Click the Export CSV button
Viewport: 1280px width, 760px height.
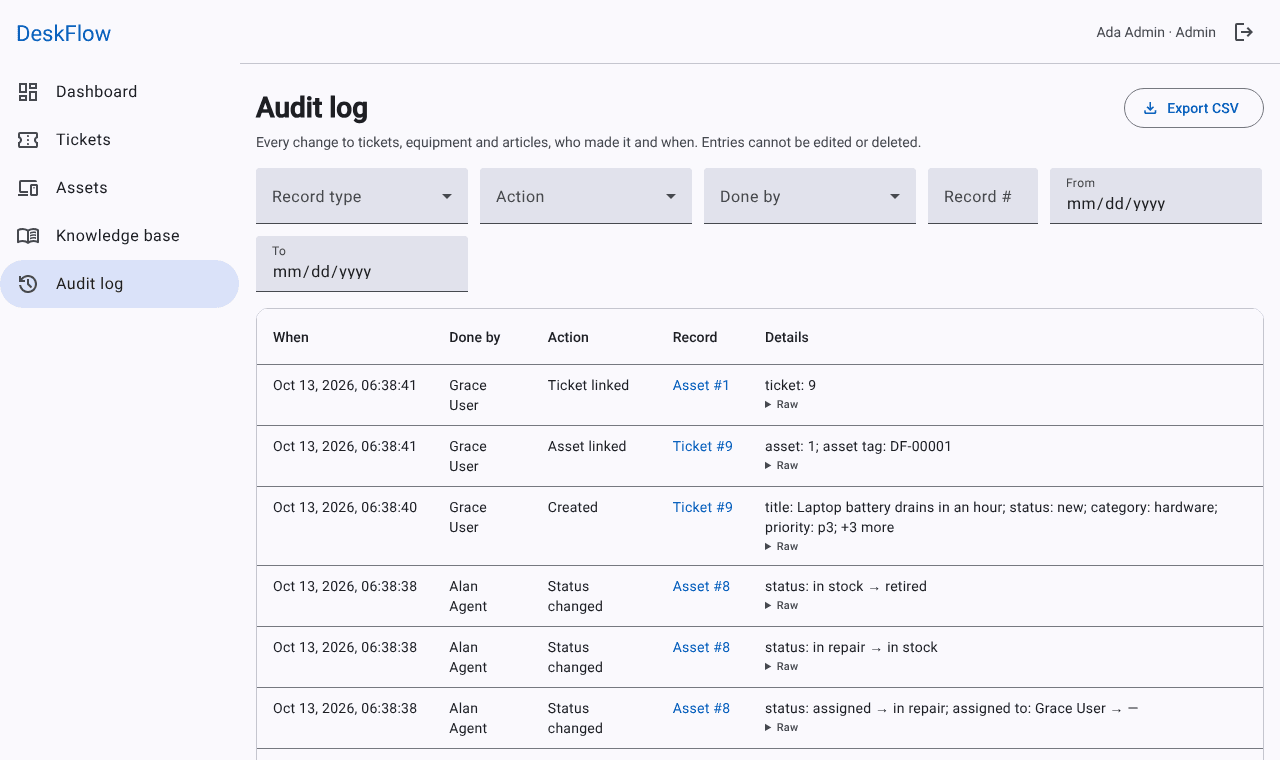1194,108
